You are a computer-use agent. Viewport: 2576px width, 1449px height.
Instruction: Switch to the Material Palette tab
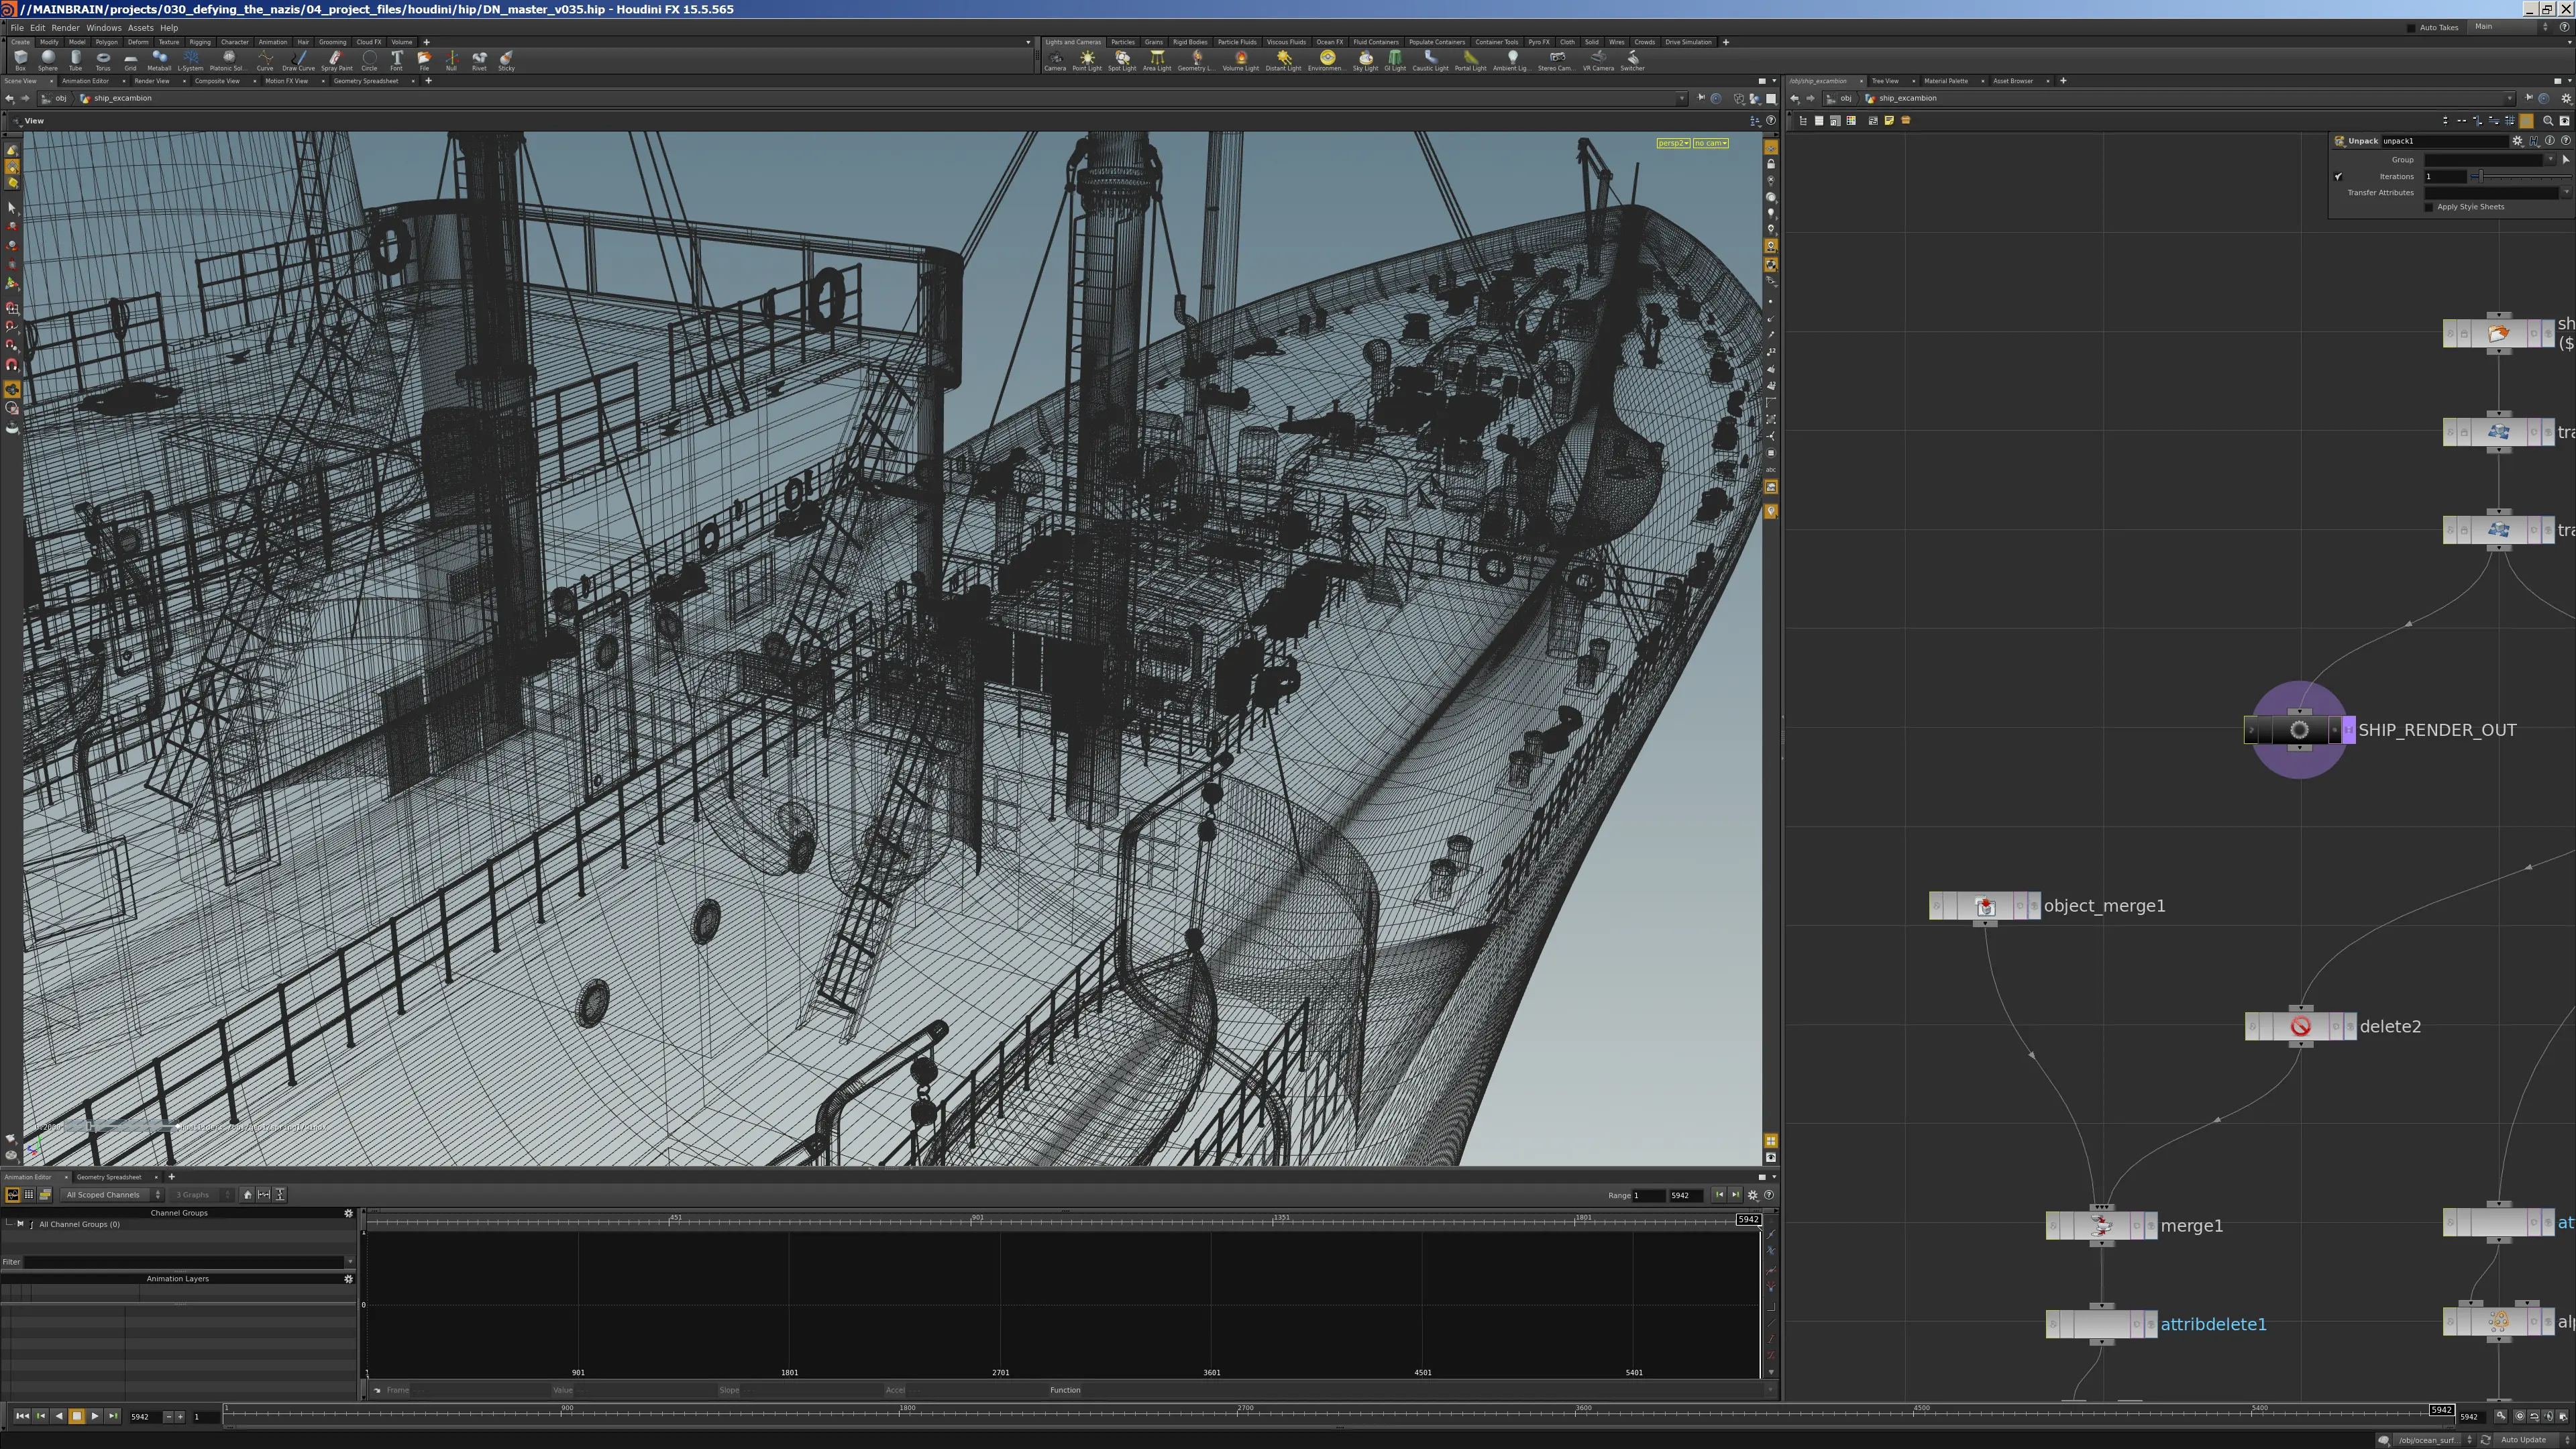click(x=1946, y=81)
